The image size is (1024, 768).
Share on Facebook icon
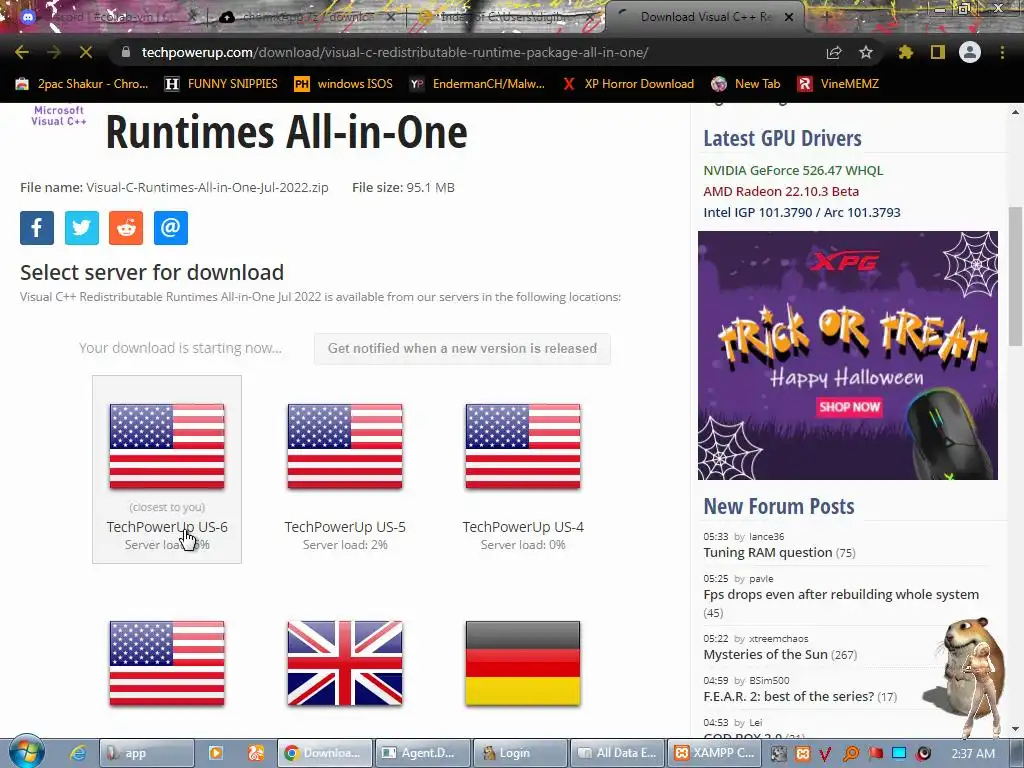click(x=37, y=228)
